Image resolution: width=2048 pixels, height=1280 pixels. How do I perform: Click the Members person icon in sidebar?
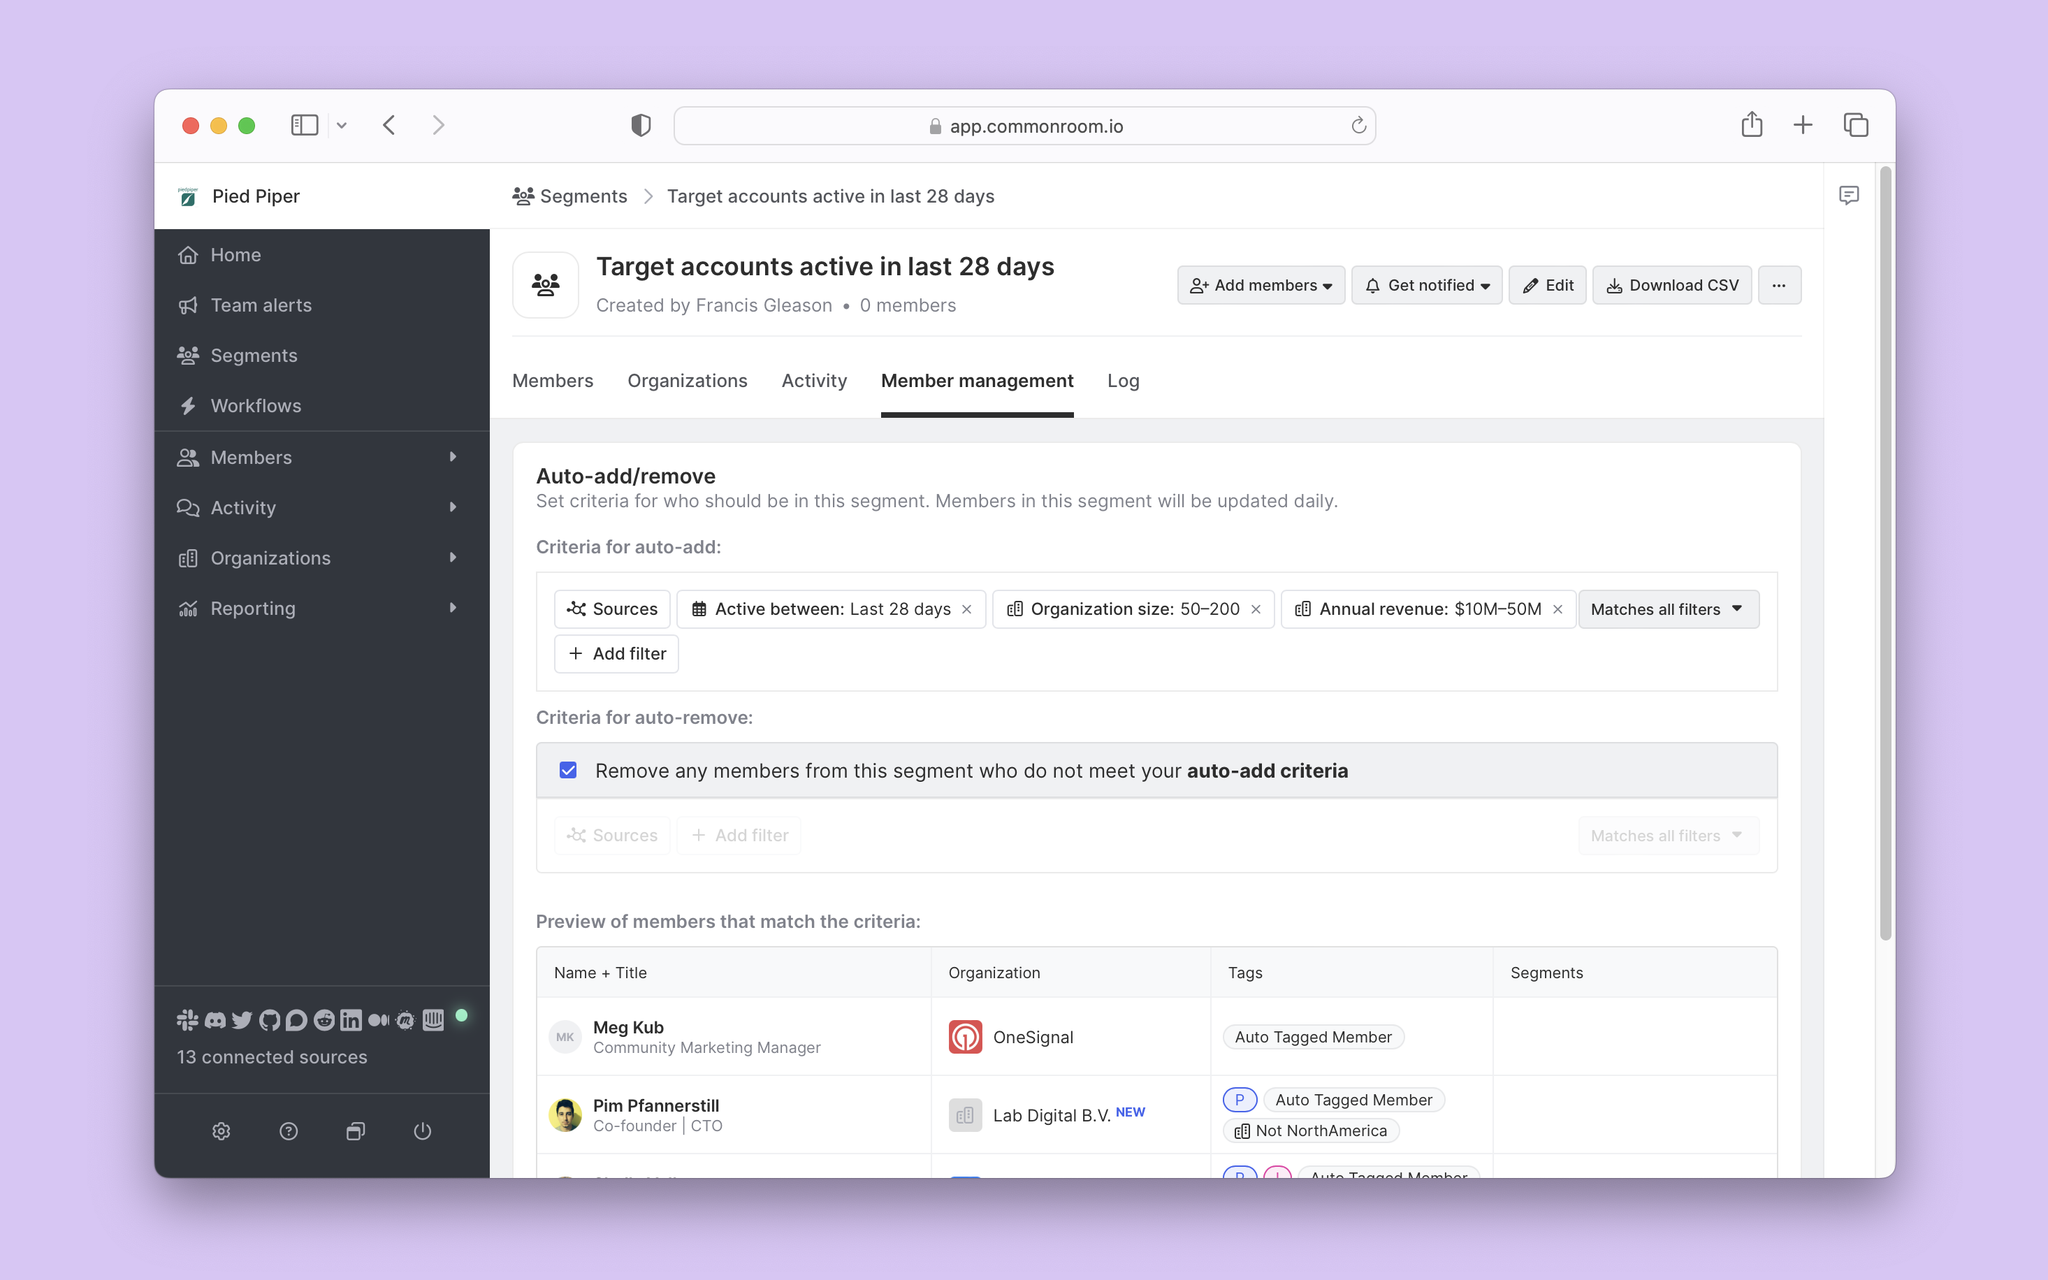click(x=189, y=457)
